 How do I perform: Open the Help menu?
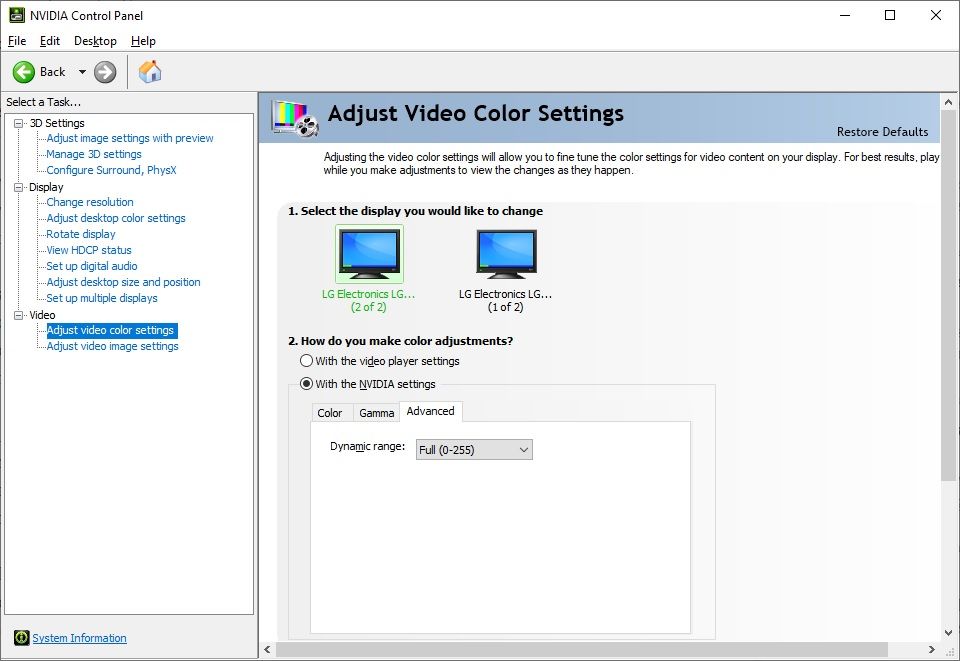coord(143,41)
